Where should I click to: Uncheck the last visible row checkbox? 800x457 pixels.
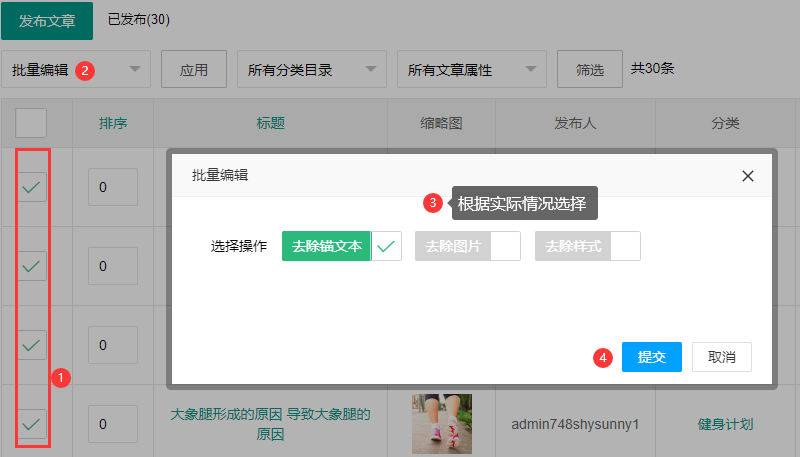pos(32,424)
